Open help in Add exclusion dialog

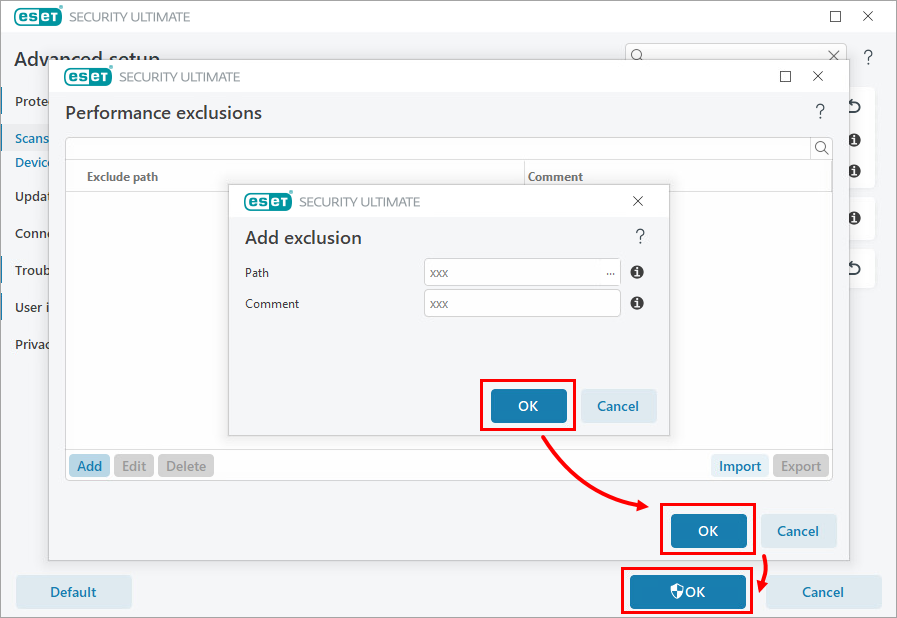point(640,237)
